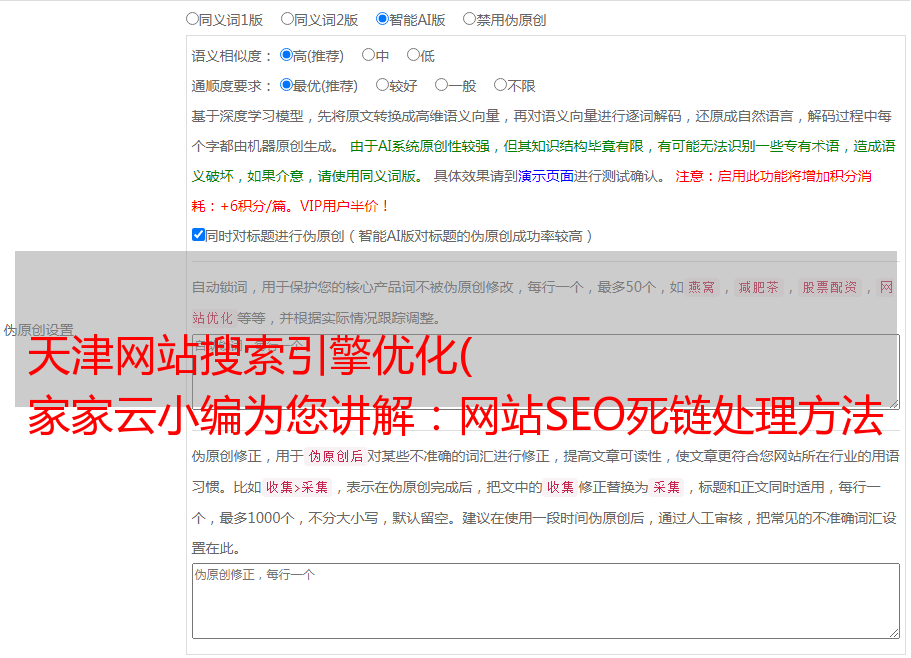911x658 pixels.
Task: Click the 伪原创设置 label
Action: coord(38,330)
